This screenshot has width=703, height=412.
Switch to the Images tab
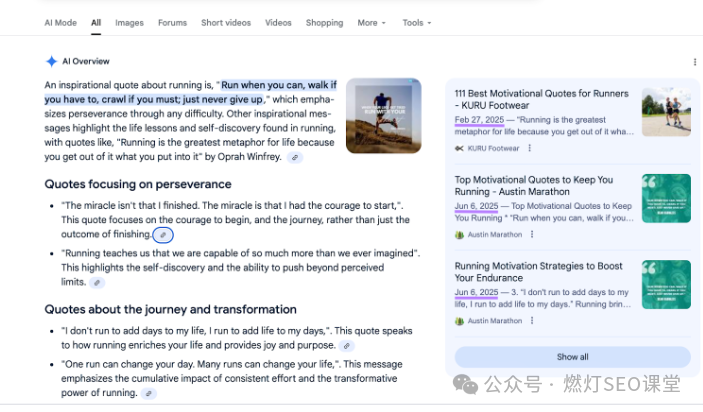point(129,23)
